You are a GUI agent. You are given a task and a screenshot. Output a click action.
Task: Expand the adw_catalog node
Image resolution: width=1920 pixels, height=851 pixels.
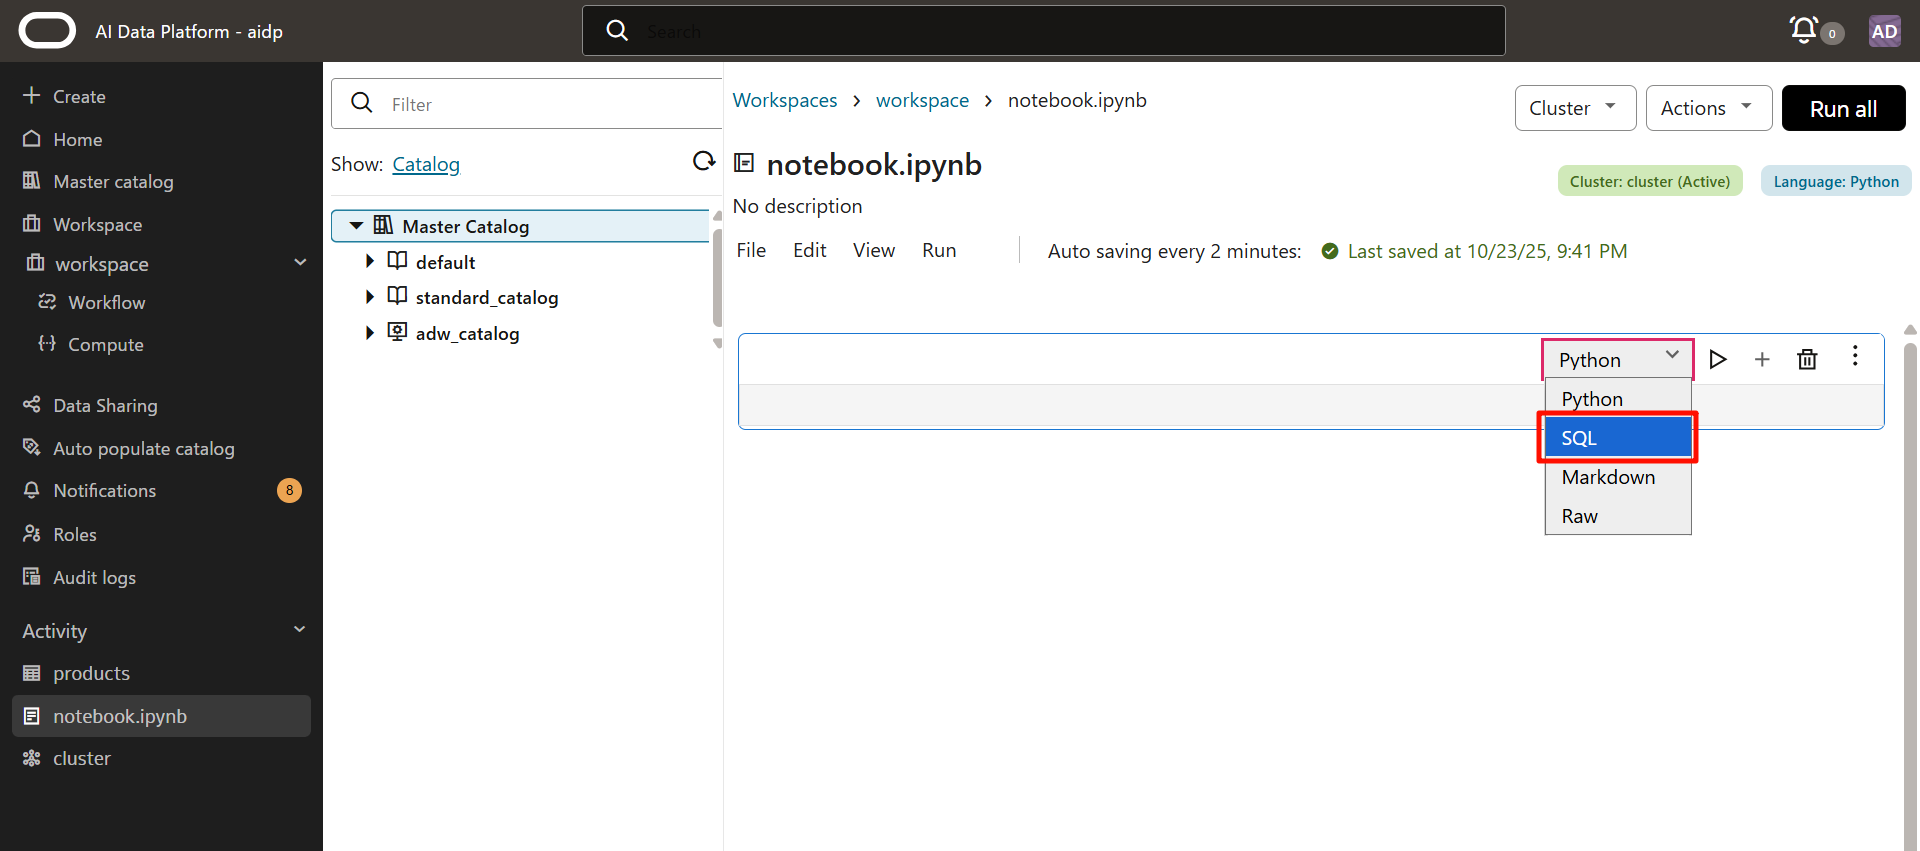[370, 332]
